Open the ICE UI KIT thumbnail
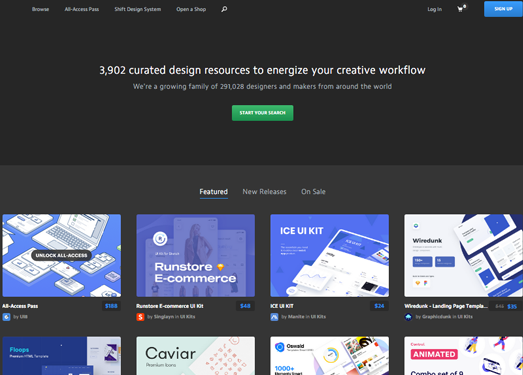 click(330, 256)
